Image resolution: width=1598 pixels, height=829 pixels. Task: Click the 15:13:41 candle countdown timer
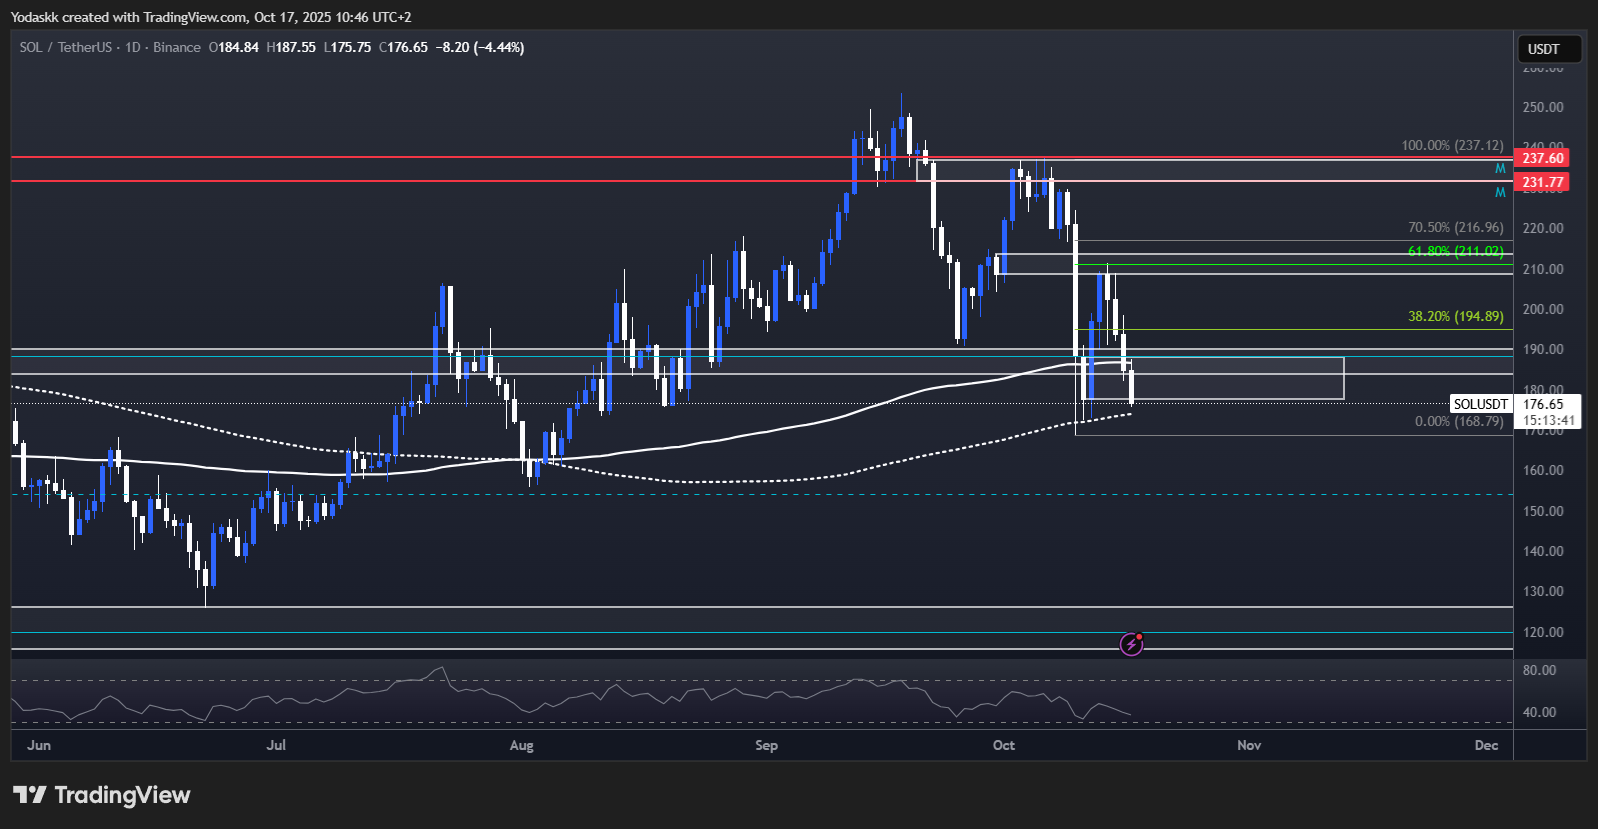(1548, 420)
